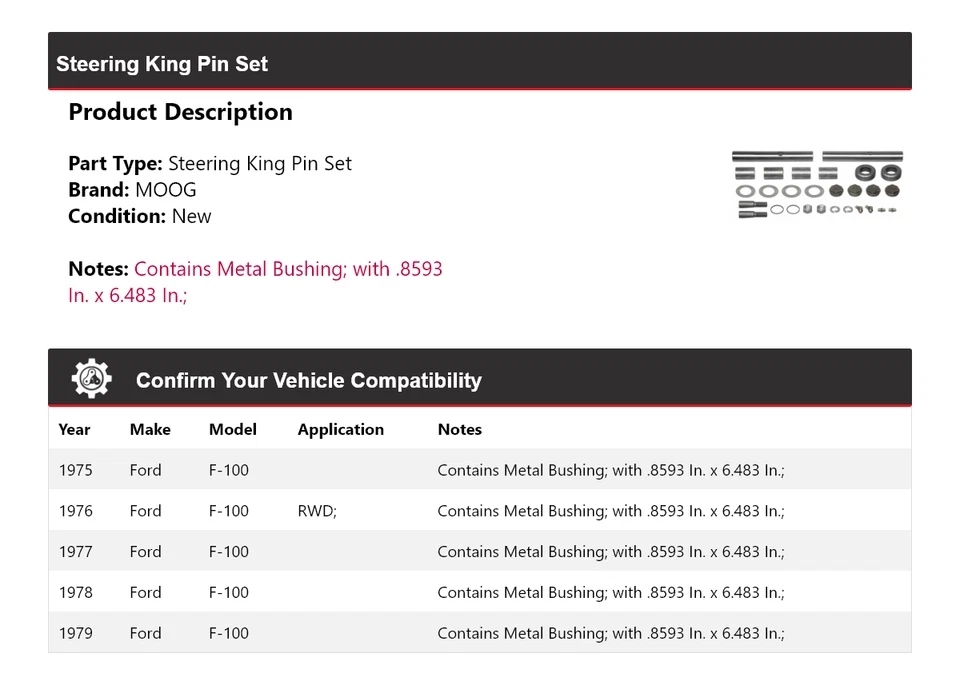Click the Product Description heading
The height and width of the screenshot is (685, 960).
(x=180, y=112)
